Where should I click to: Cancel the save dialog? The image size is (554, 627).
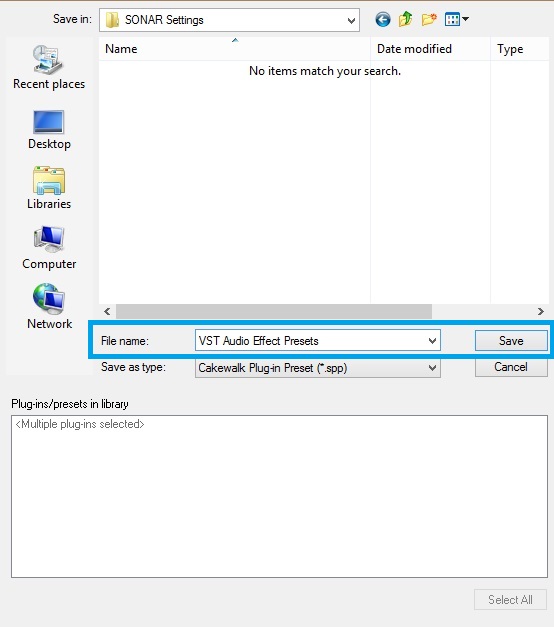511,367
